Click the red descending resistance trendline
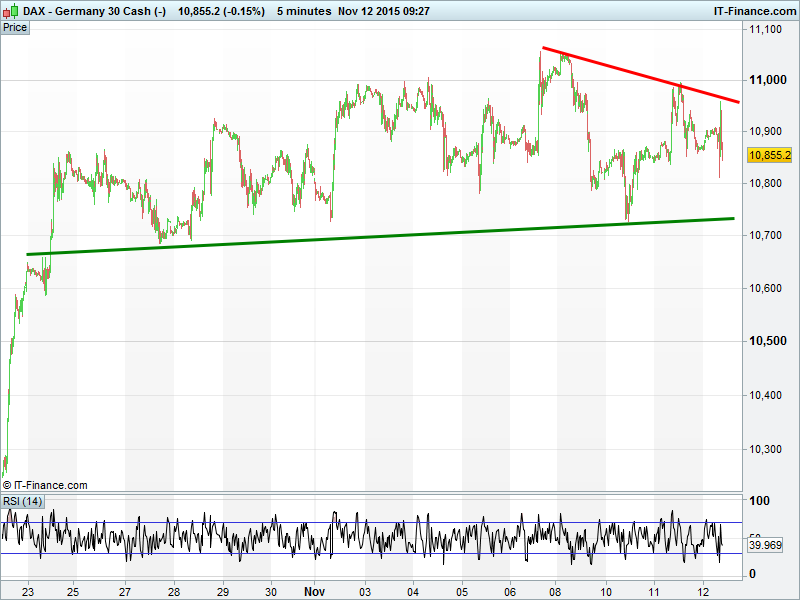800x600 pixels. [640, 74]
